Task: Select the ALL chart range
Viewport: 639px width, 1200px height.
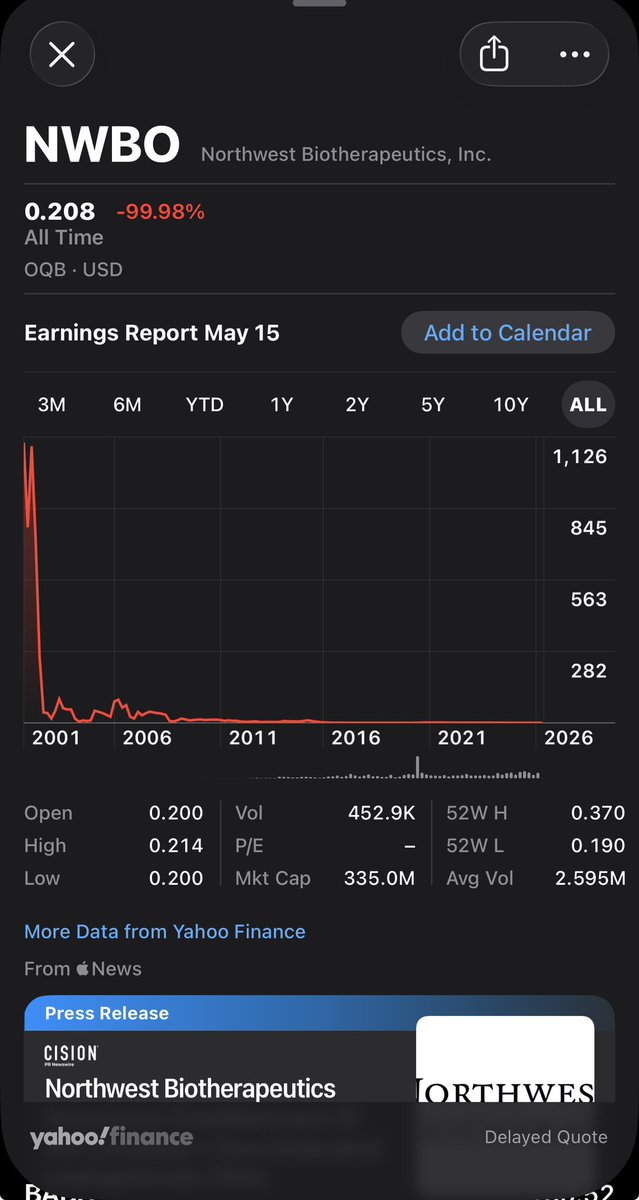Action: click(588, 404)
